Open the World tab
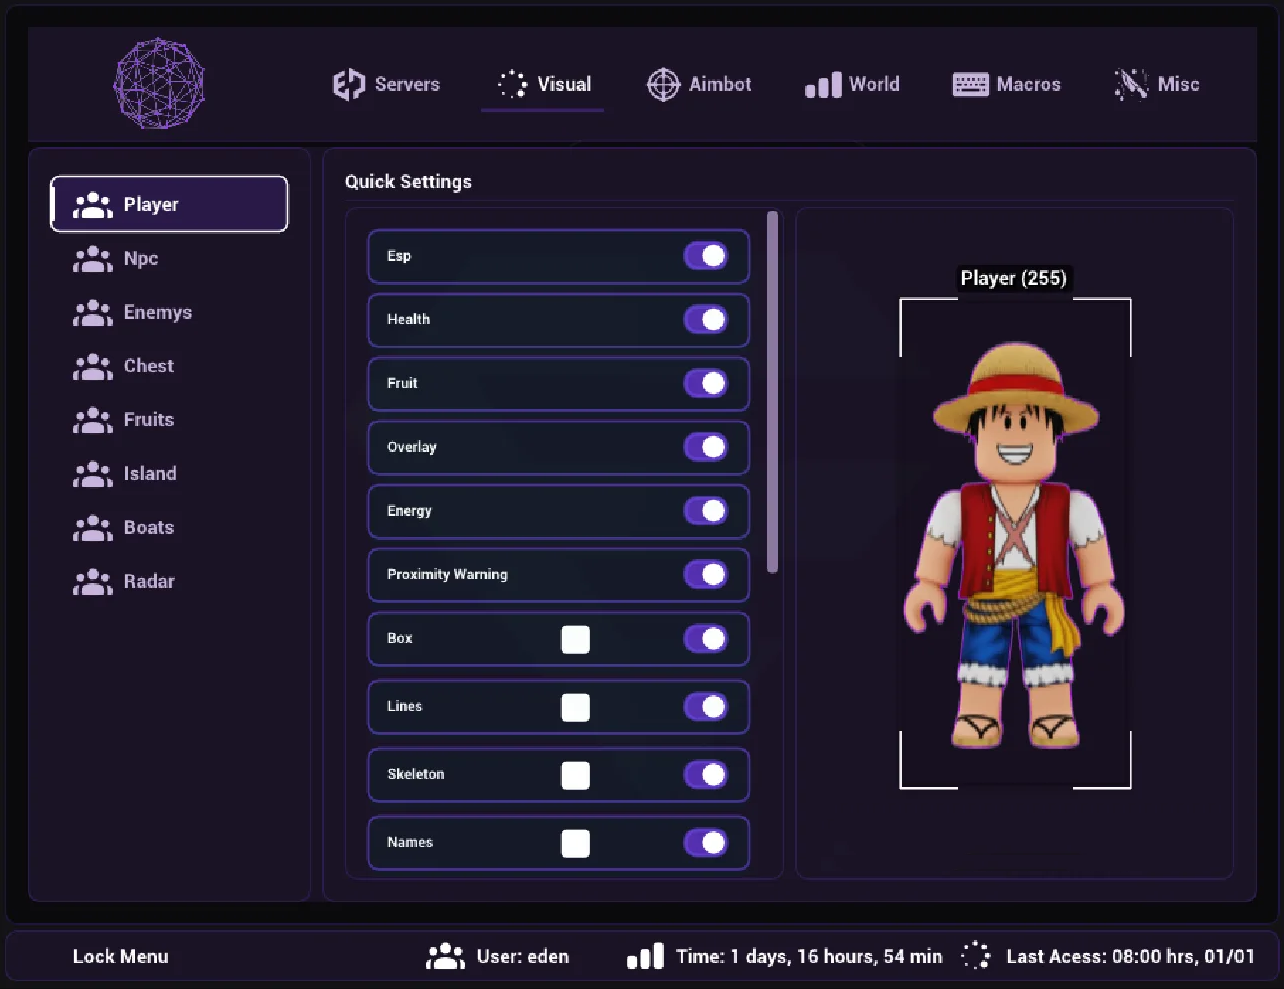The height and width of the screenshot is (989, 1284). [x=852, y=85]
